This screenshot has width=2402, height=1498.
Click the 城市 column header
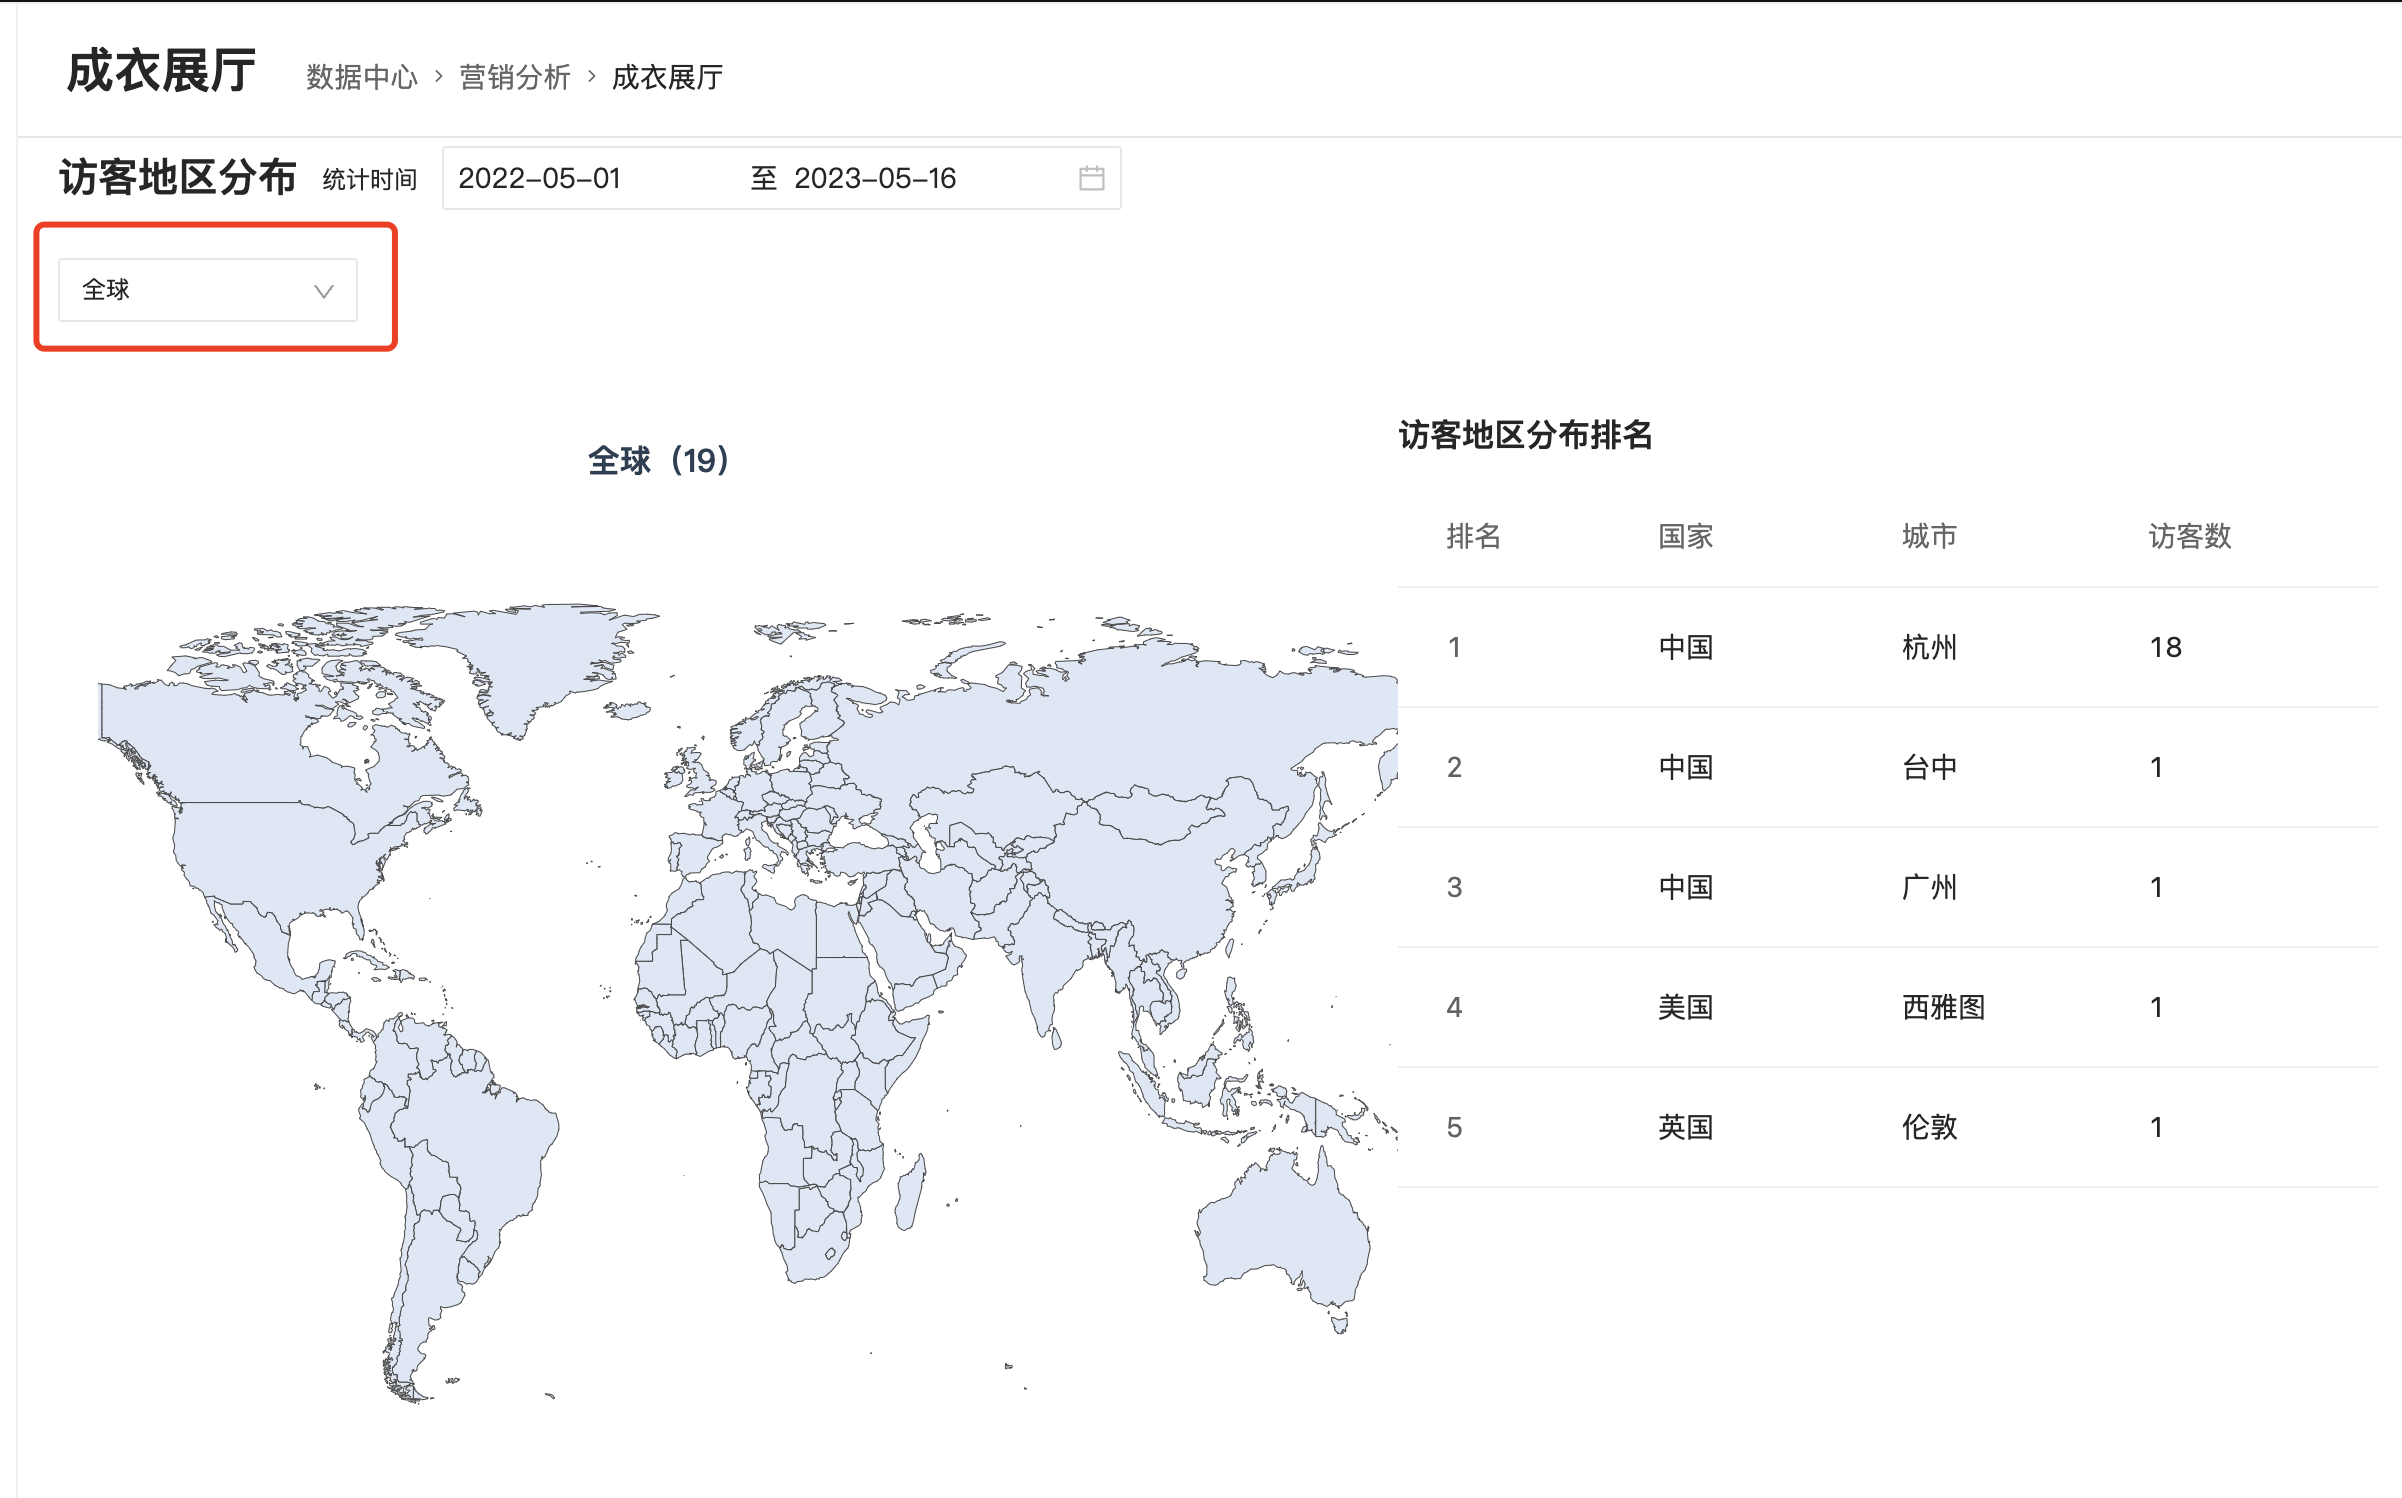[x=1928, y=536]
